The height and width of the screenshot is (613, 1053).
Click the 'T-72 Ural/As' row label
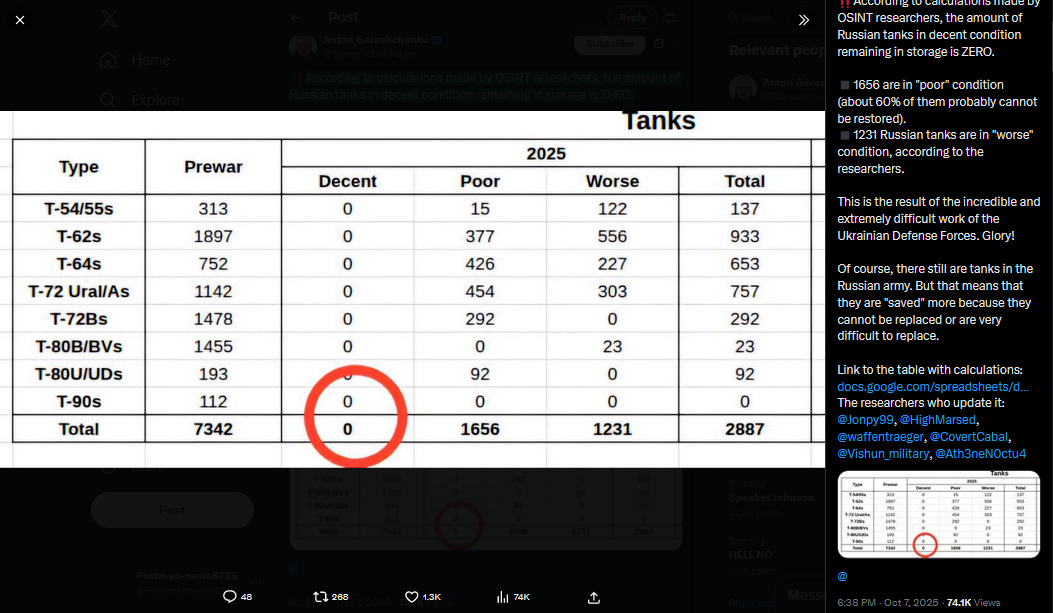click(79, 291)
